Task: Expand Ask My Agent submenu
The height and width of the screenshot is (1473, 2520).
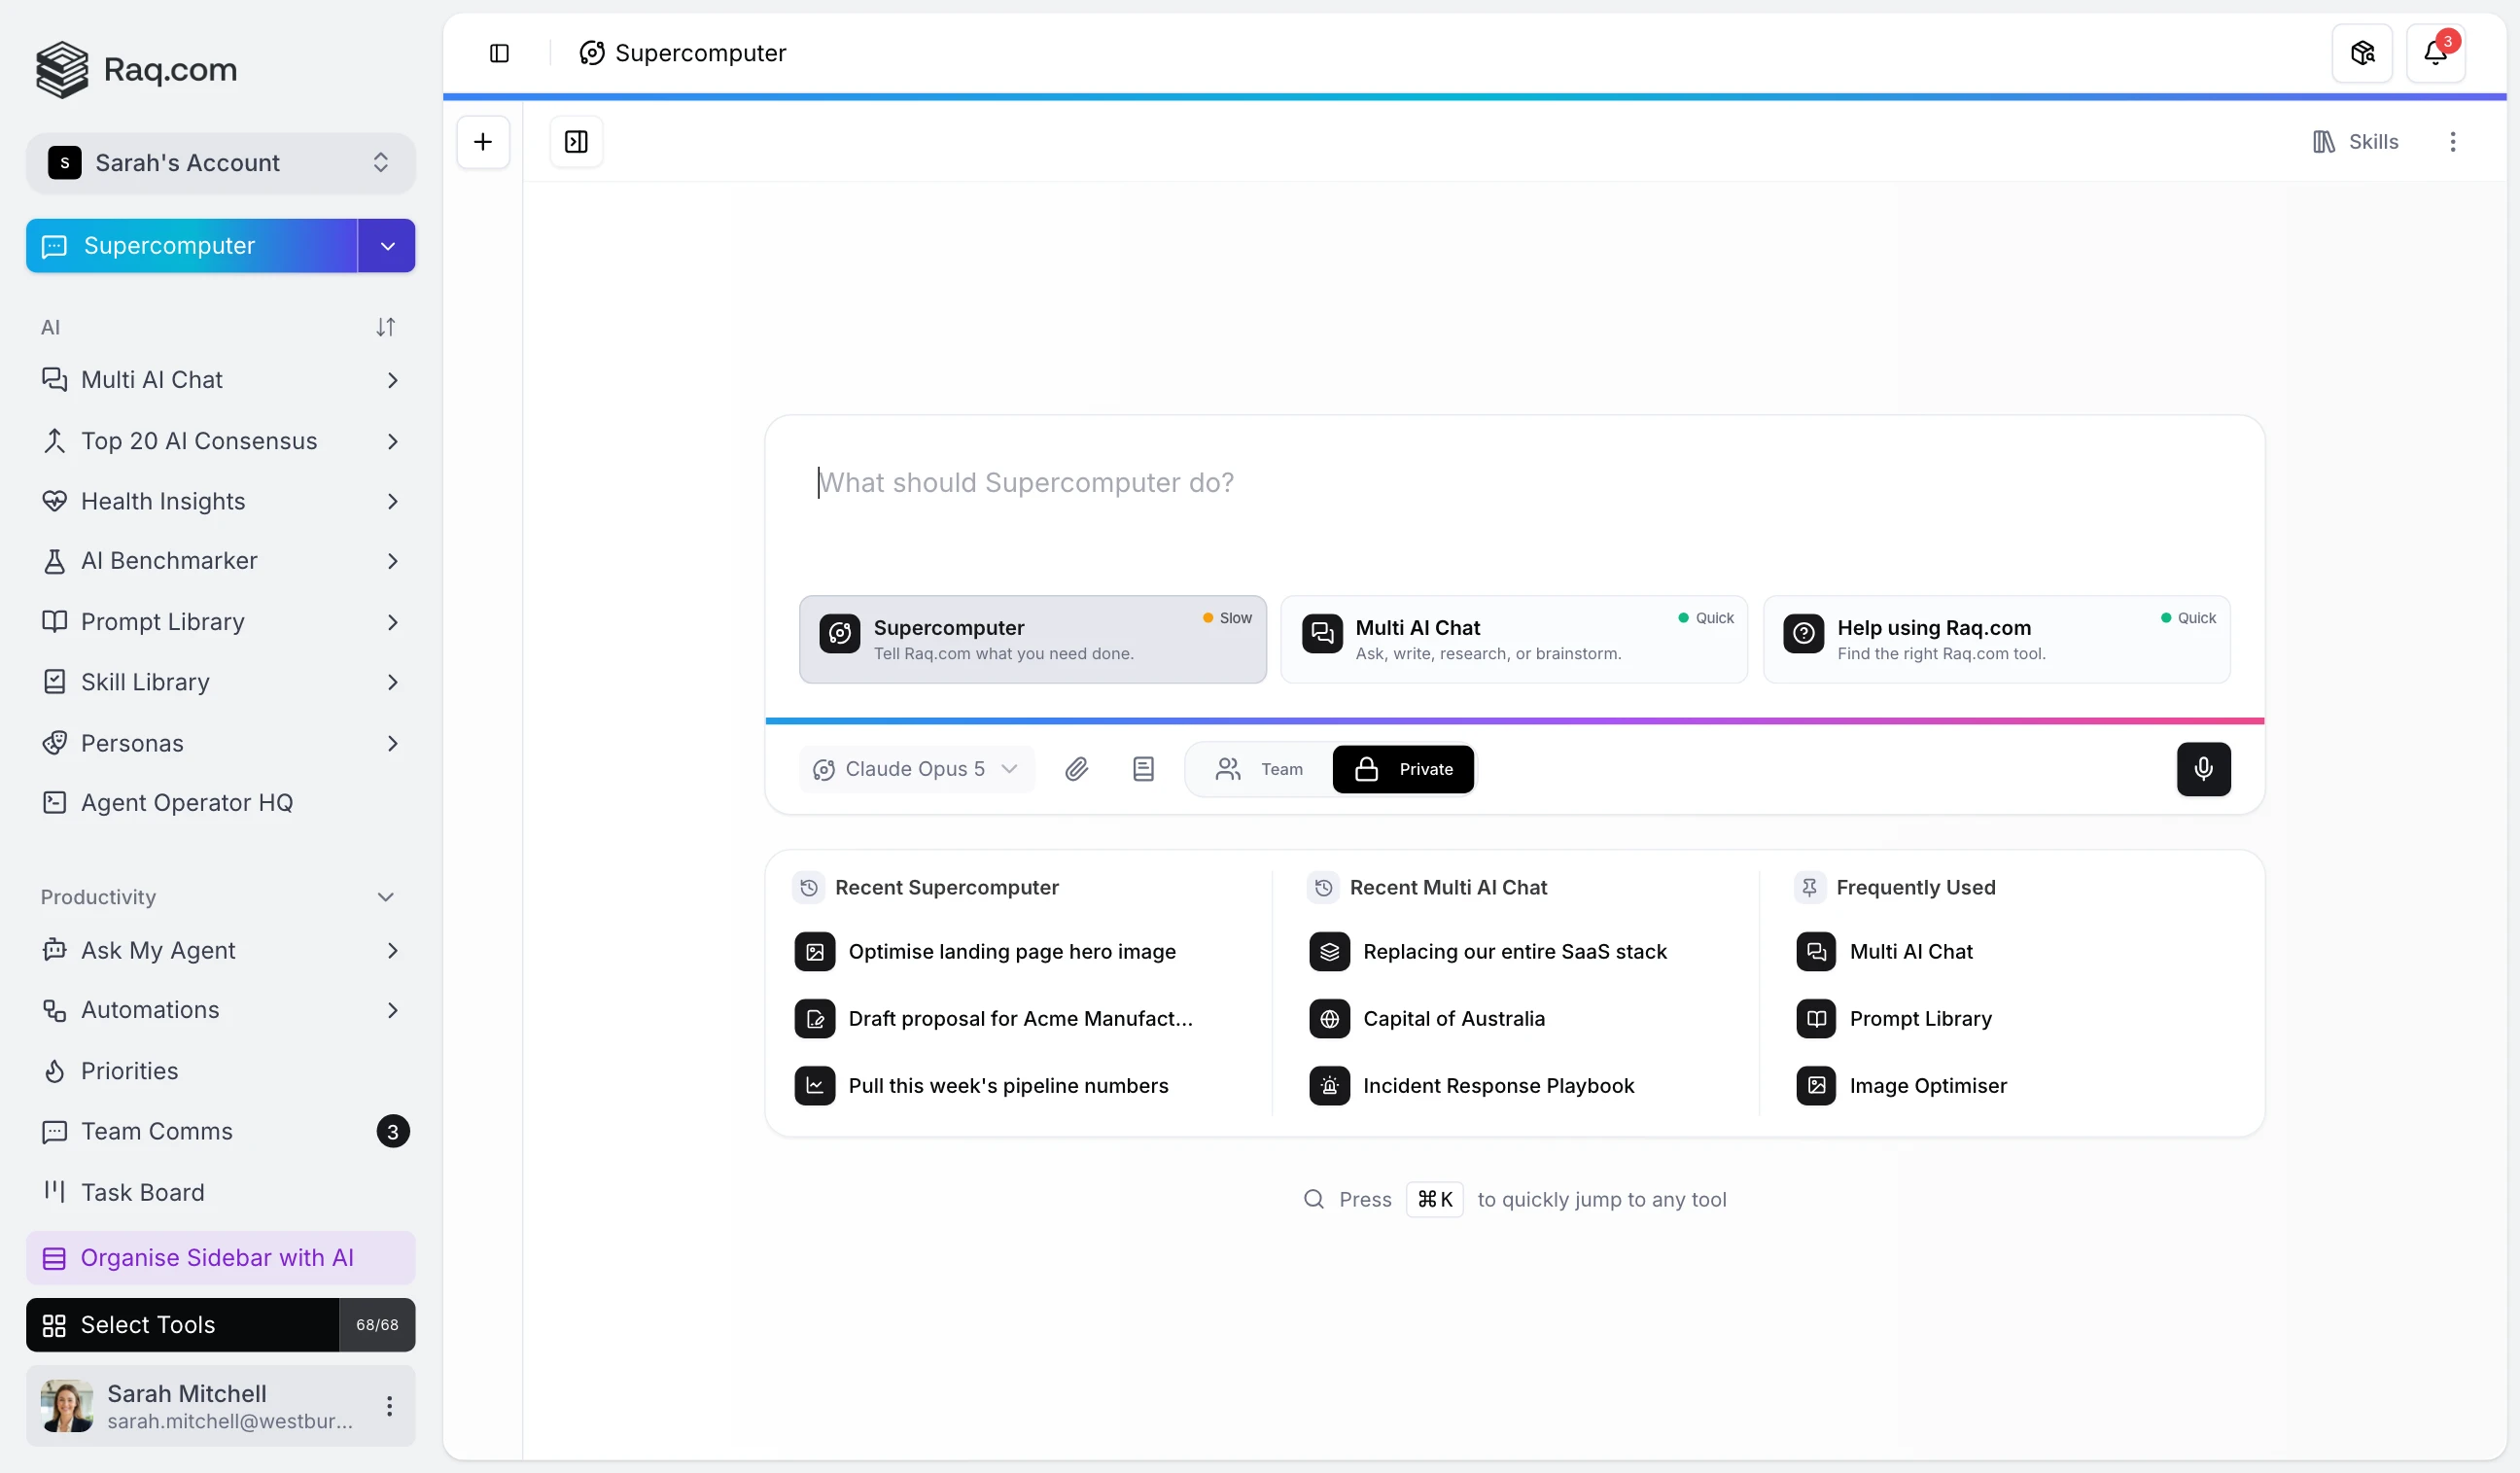Action: pos(392,950)
